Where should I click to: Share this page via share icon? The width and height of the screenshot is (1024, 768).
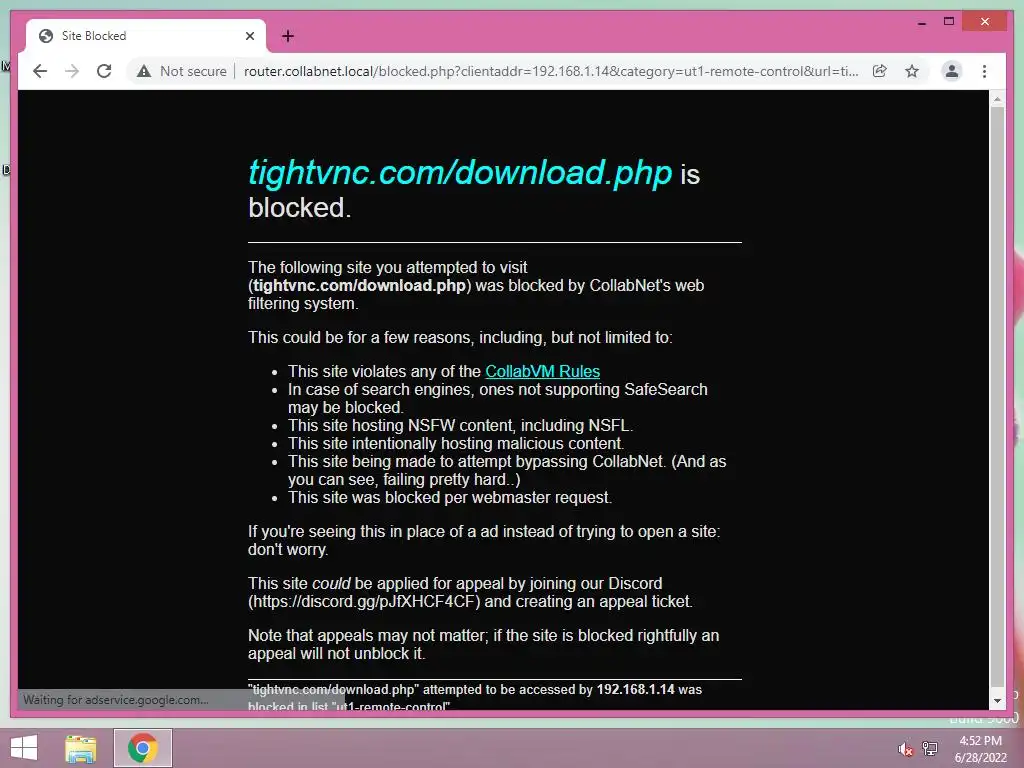pyautogui.click(x=880, y=71)
